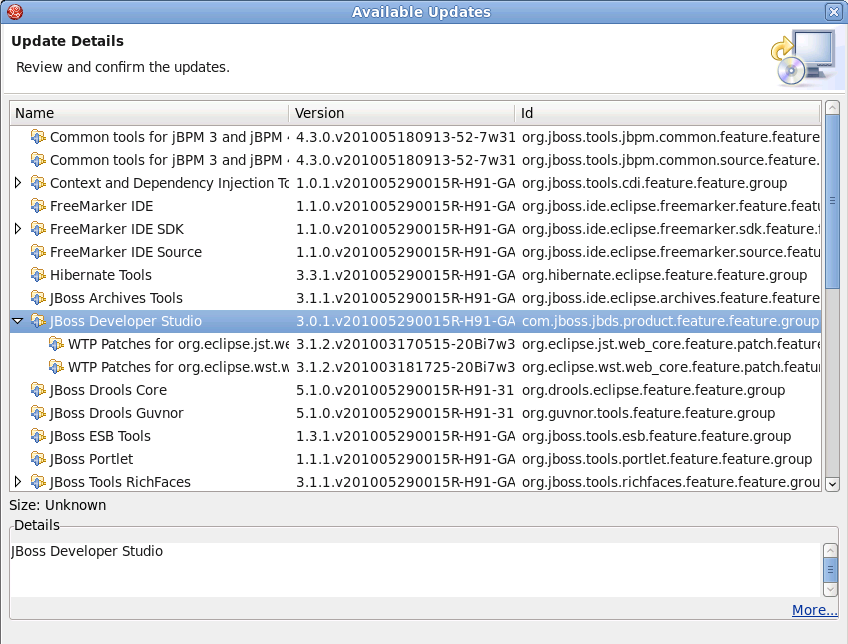Click the icon of jbpm.common.source.feature row
848x644 pixels.
(x=38, y=160)
